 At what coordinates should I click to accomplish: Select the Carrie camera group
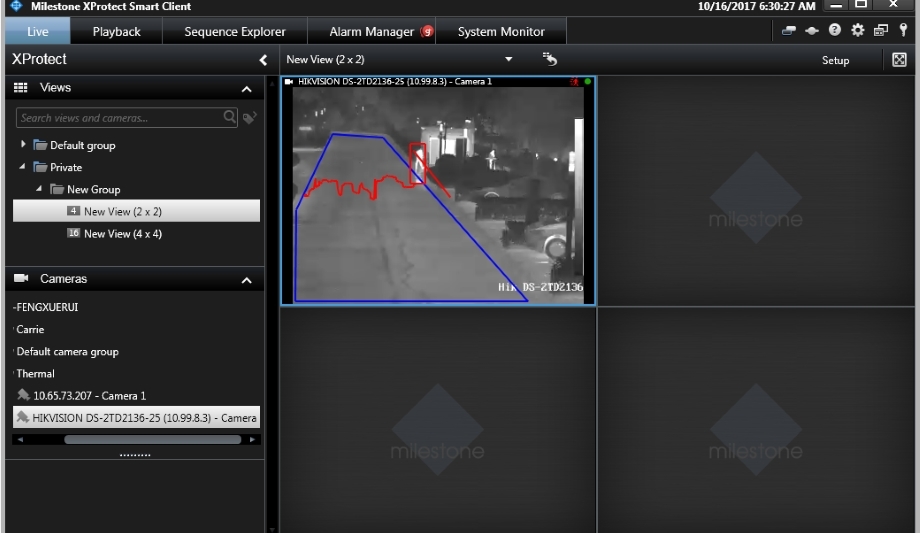(x=30, y=329)
